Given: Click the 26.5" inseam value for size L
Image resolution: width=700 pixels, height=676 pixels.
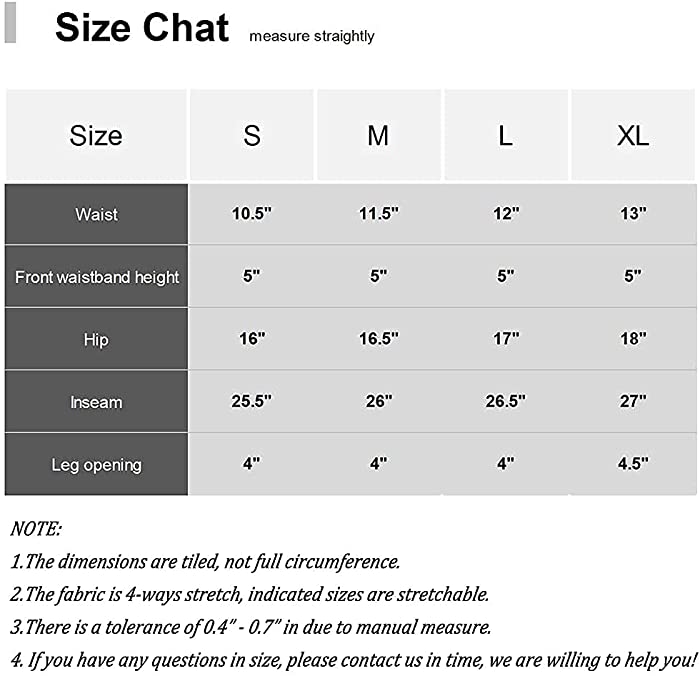Looking at the screenshot, I should (x=505, y=401).
